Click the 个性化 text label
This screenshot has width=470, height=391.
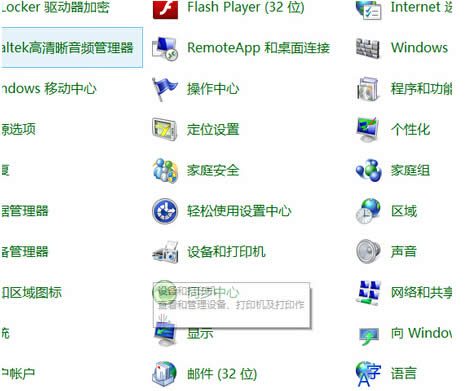click(x=410, y=129)
